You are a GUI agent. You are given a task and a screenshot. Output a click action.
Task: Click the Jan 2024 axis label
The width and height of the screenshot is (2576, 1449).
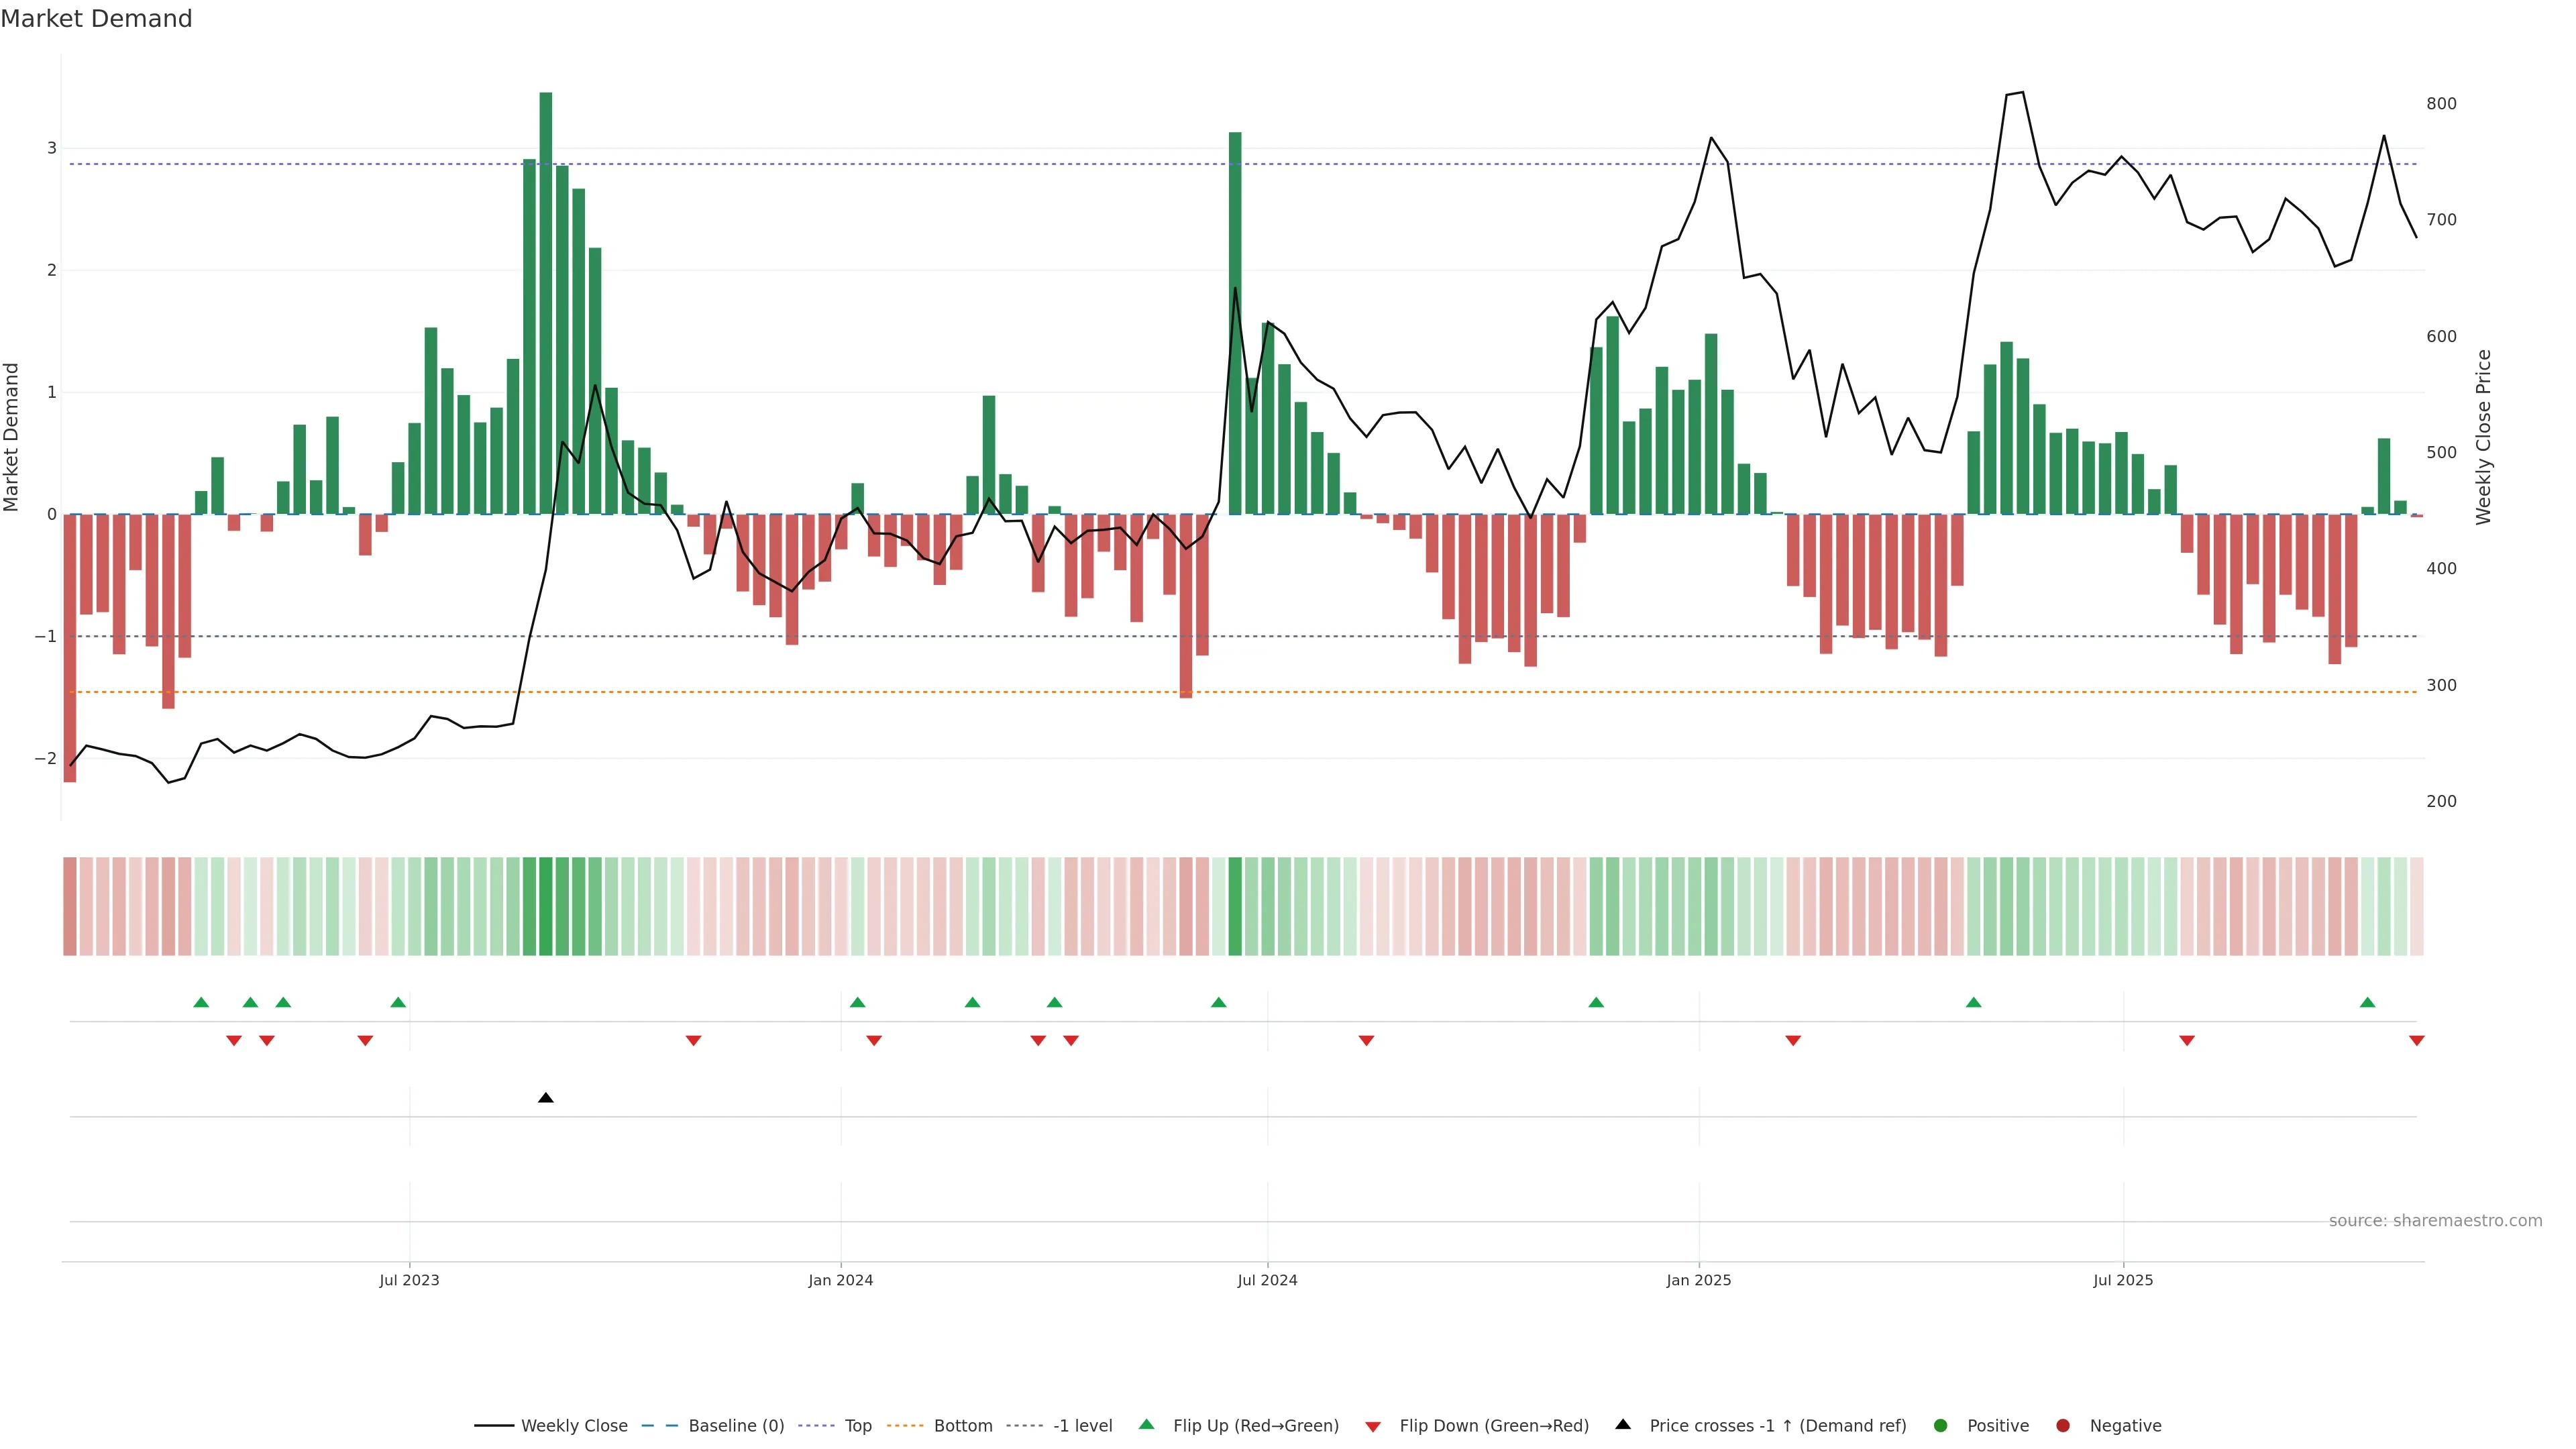pos(840,1280)
